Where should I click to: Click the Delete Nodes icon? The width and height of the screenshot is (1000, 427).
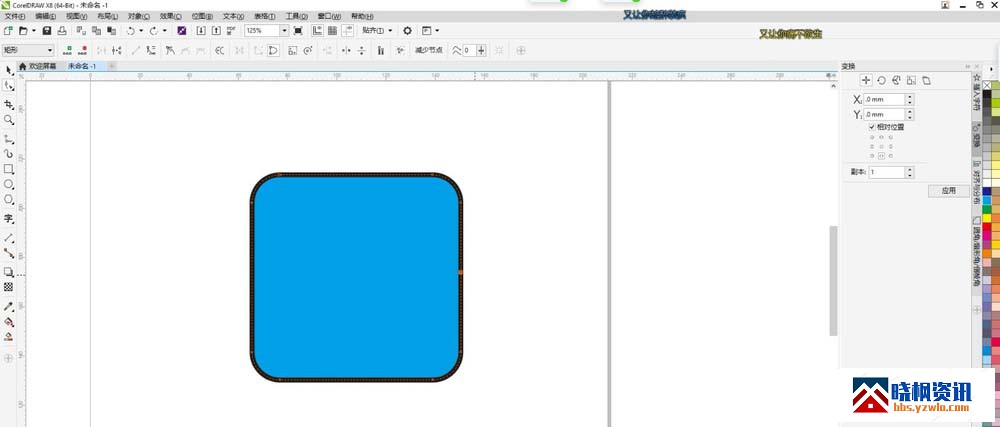click(82, 50)
